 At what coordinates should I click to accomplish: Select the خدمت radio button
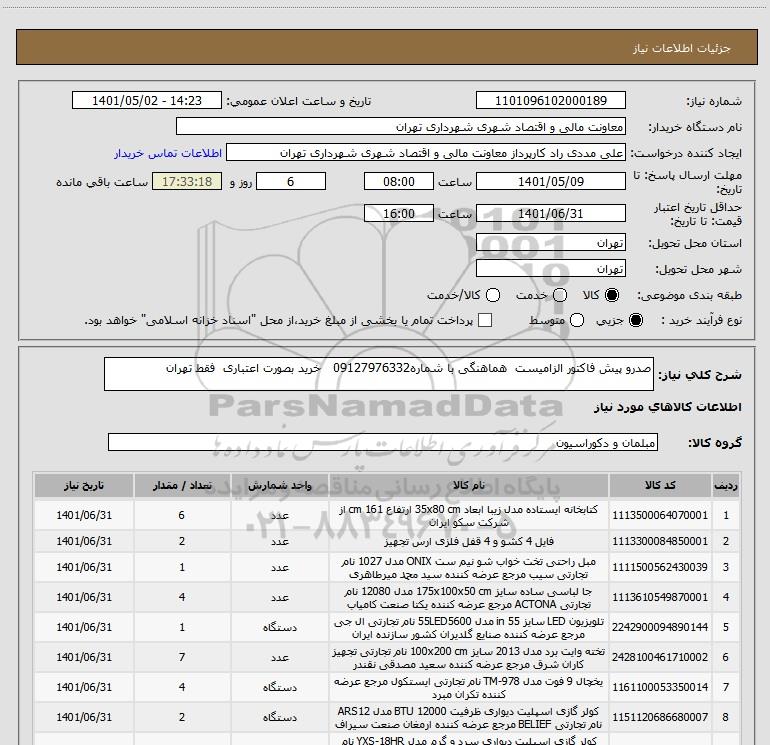pyautogui.click(x=560, y=295)
